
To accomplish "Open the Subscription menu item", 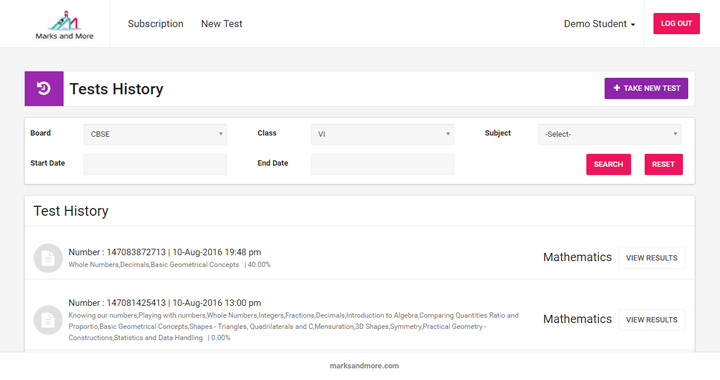I will pyautogui.click(x=156, y=24).
